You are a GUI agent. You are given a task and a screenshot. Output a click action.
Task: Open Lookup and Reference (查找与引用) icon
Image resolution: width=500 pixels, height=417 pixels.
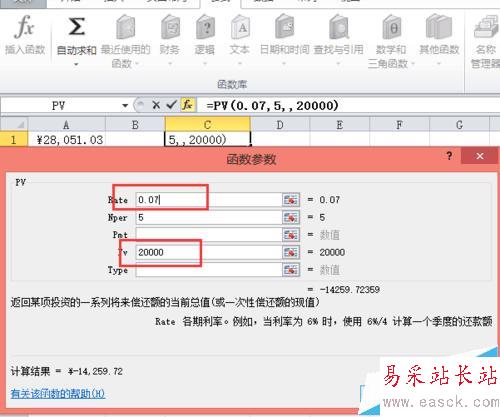pos(339,27)
